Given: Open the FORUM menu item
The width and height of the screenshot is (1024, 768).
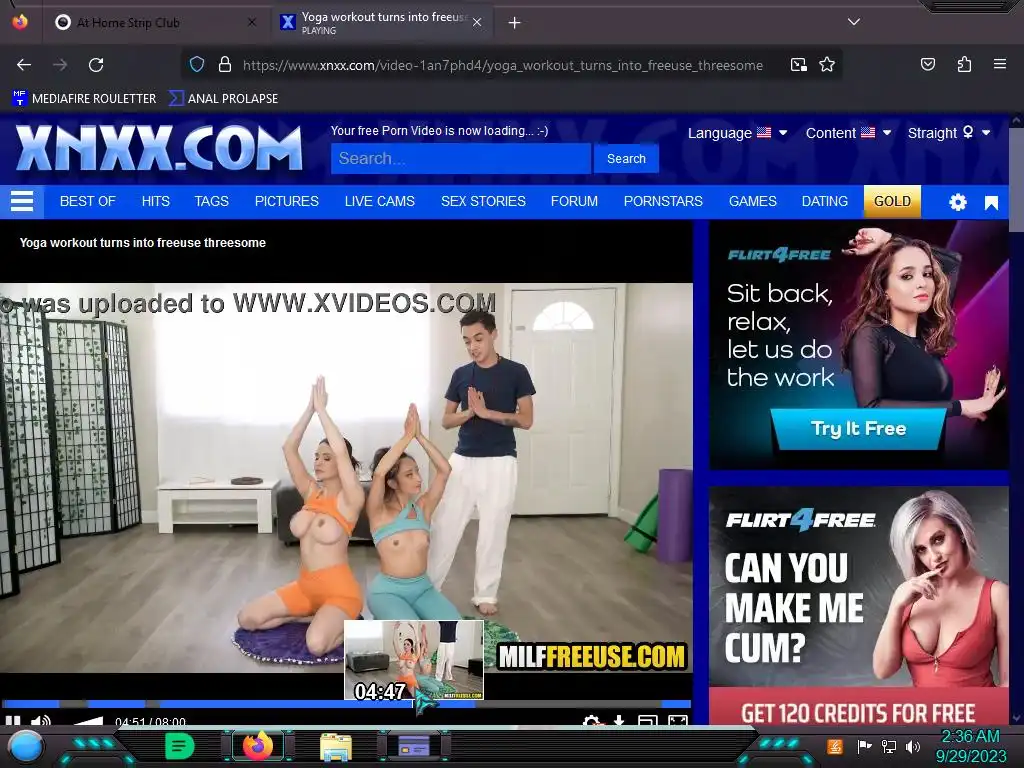Looking at the screenshot, I should point(574,201).
